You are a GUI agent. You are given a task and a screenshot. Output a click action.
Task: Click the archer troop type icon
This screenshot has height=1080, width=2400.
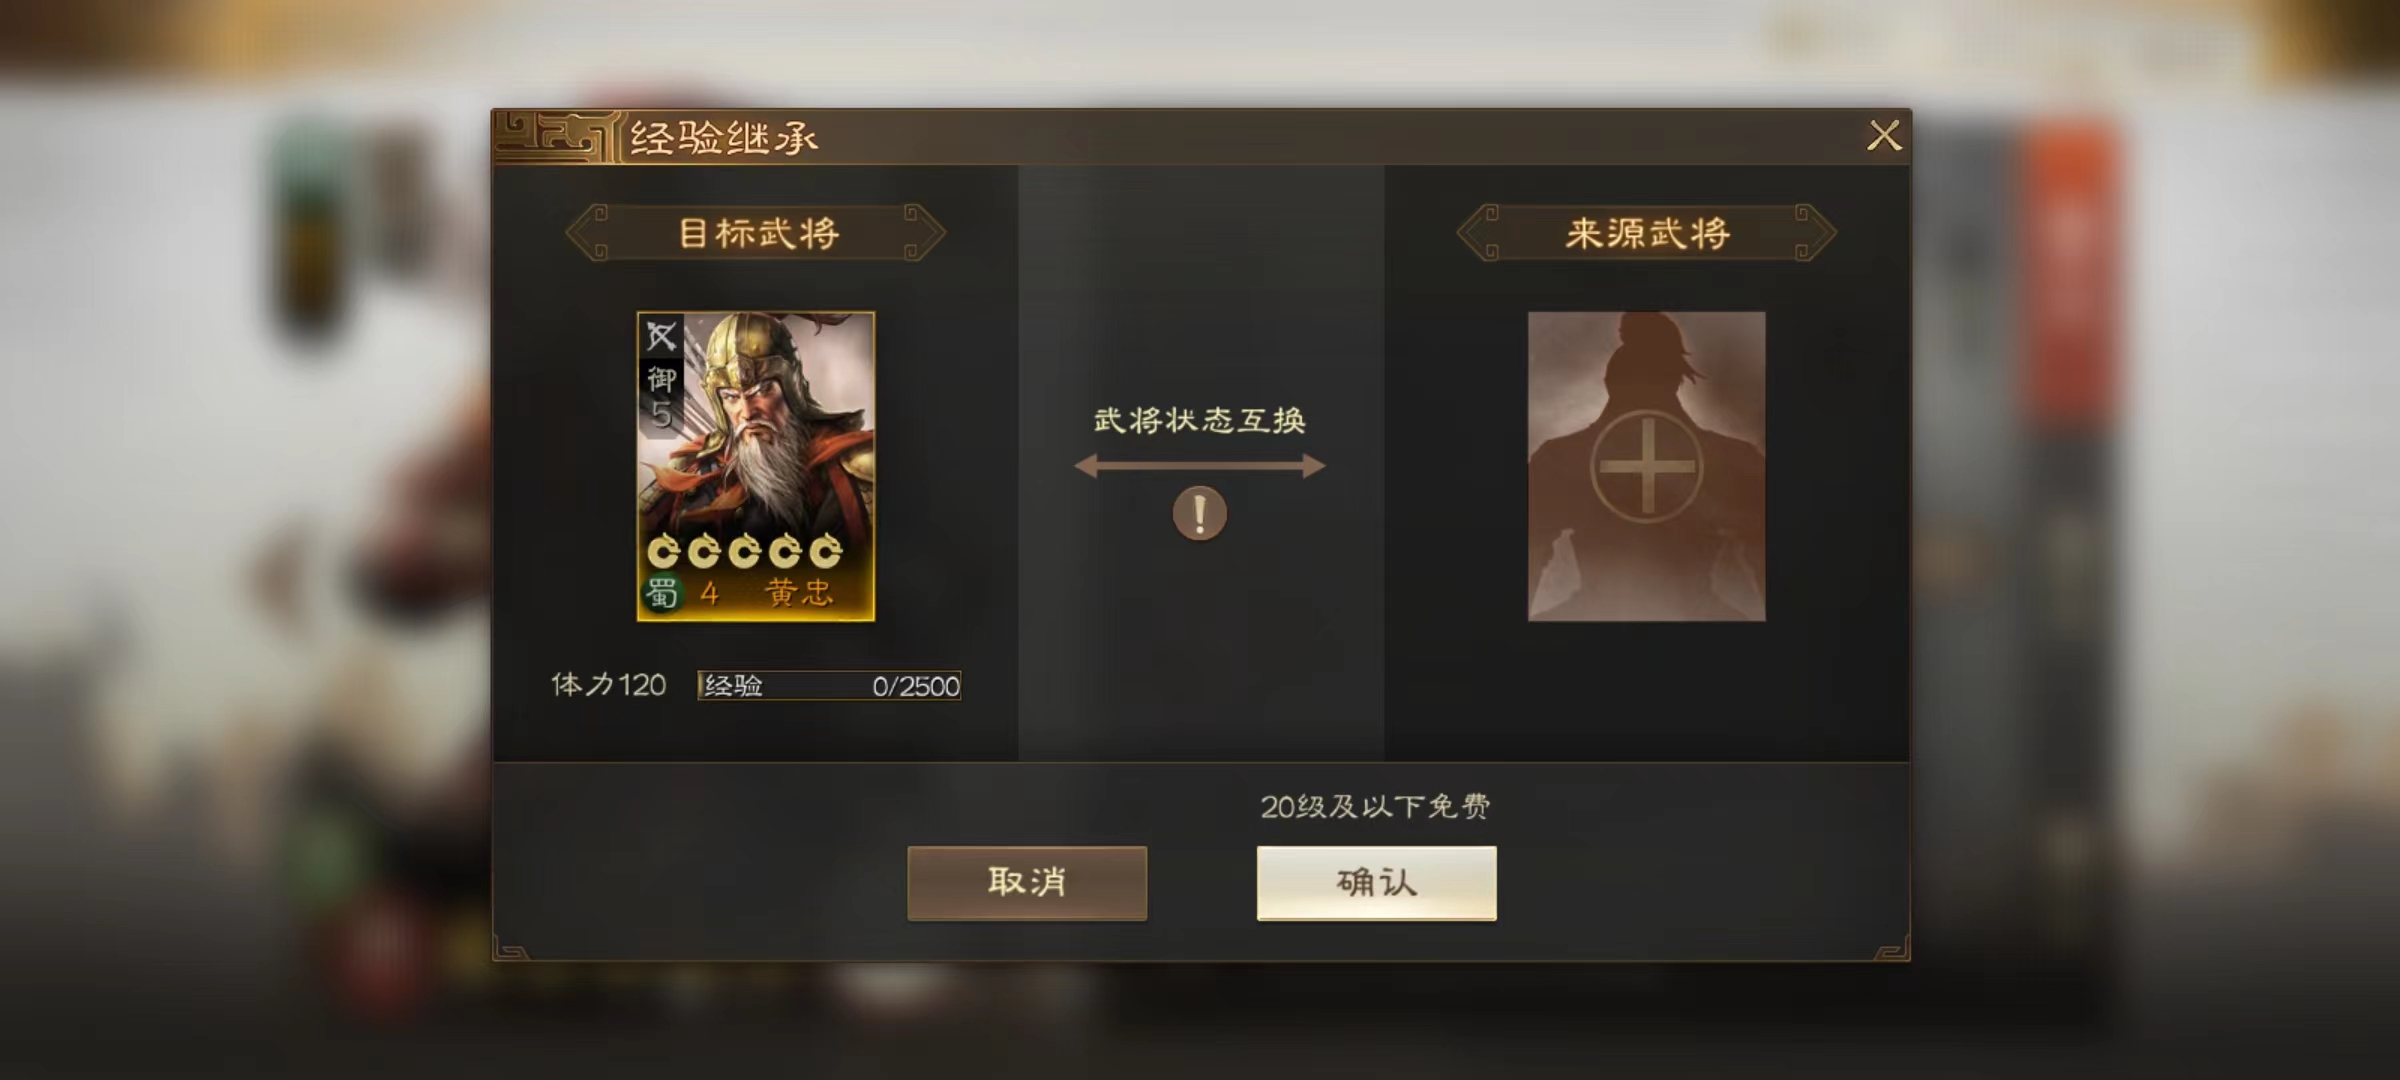661,336
